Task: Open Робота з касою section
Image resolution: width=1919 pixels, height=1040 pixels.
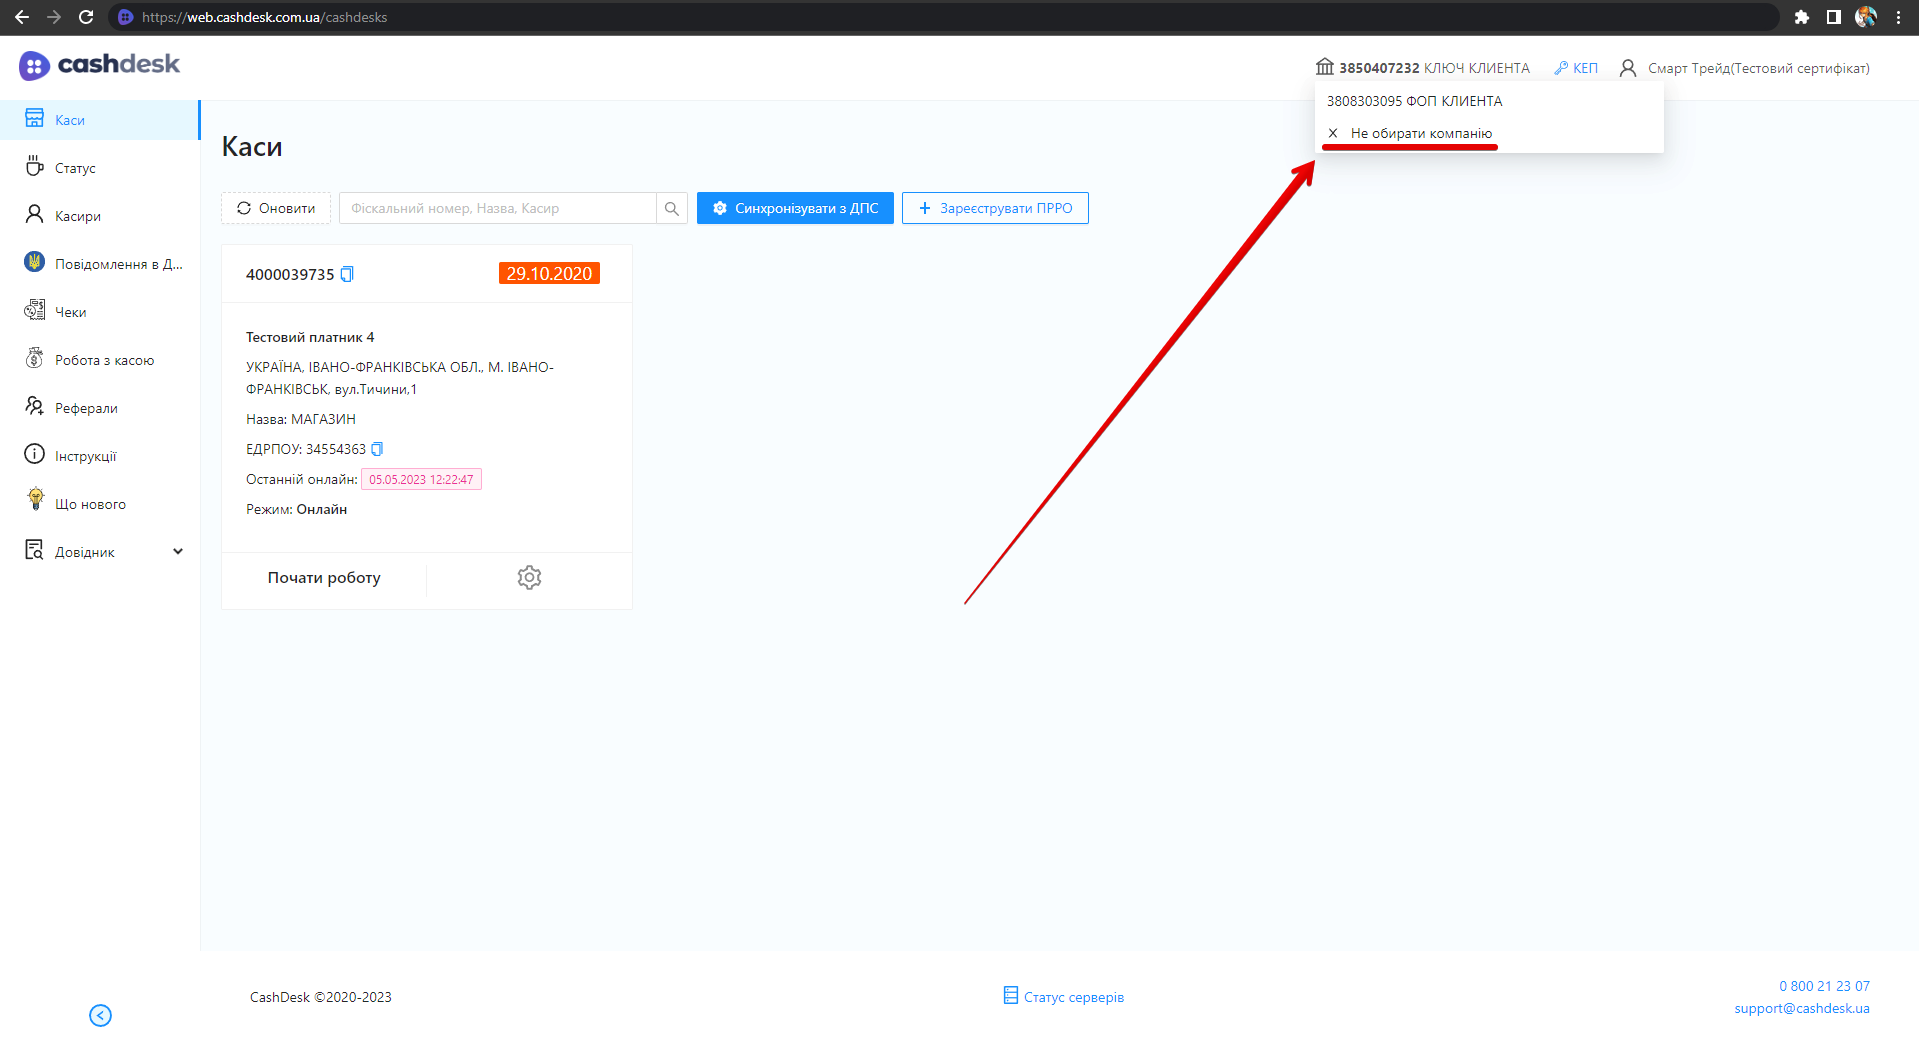Action: 104,360
